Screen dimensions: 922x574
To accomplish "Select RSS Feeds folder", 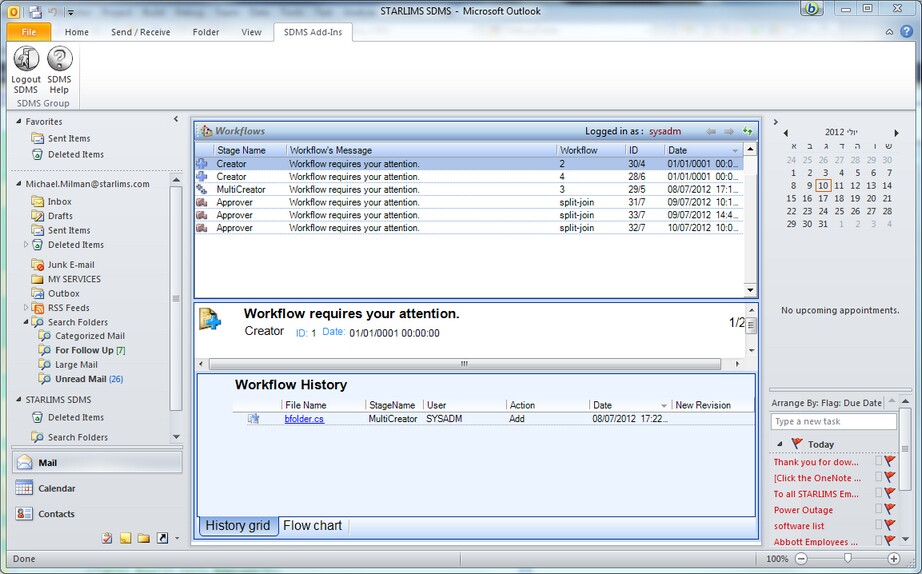I will pos(68,308).
